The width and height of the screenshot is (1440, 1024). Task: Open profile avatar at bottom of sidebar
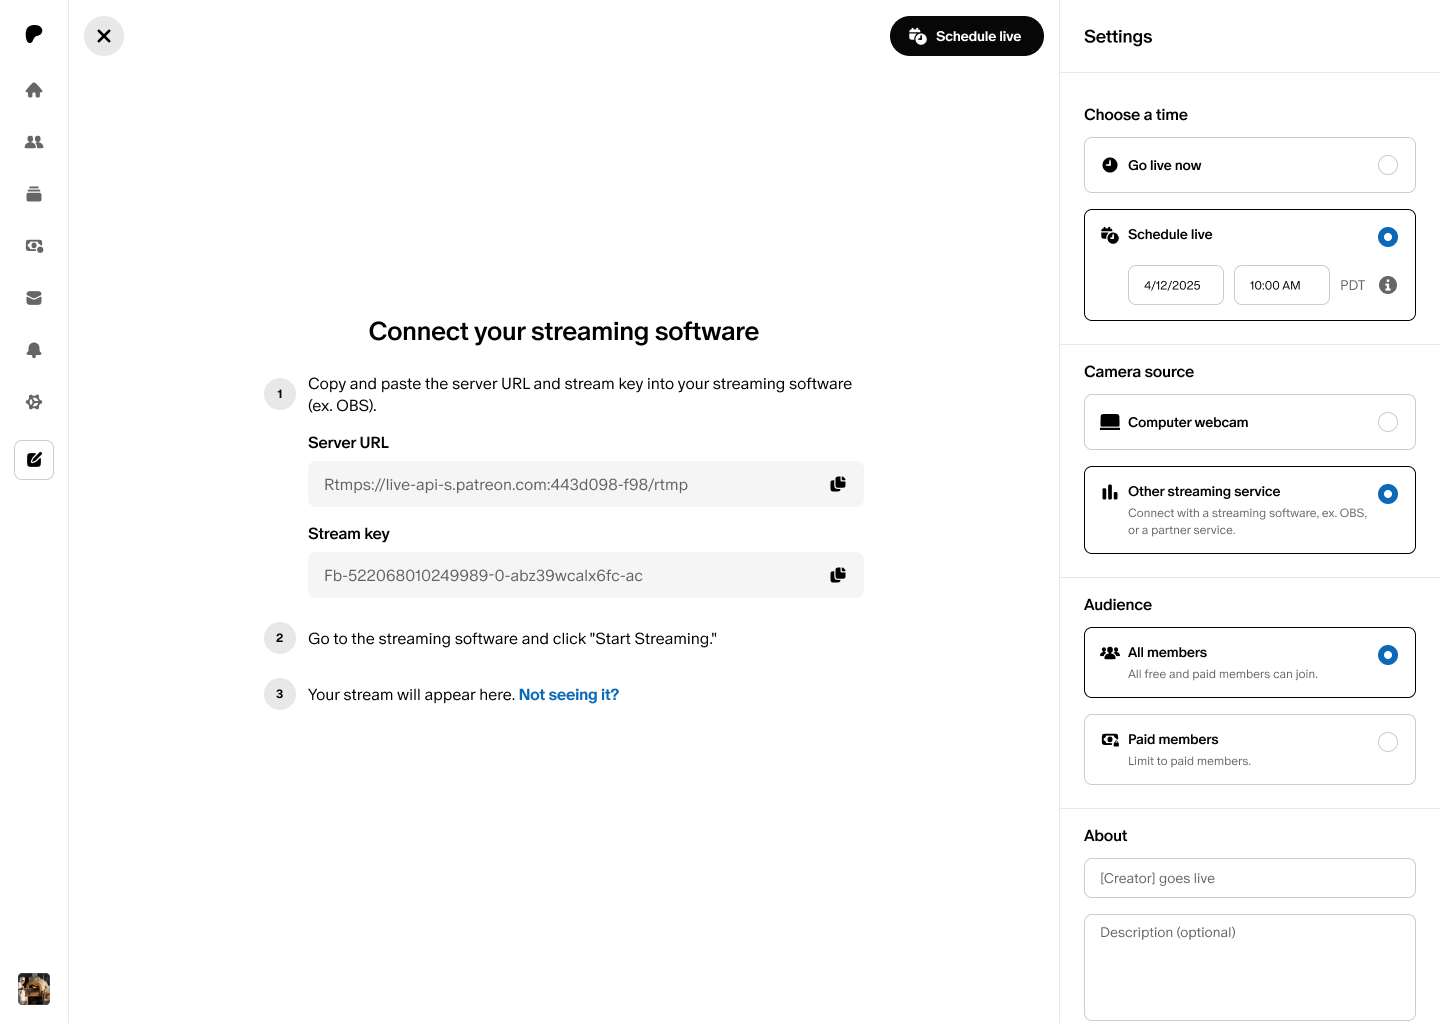click(x=34, y=989)
